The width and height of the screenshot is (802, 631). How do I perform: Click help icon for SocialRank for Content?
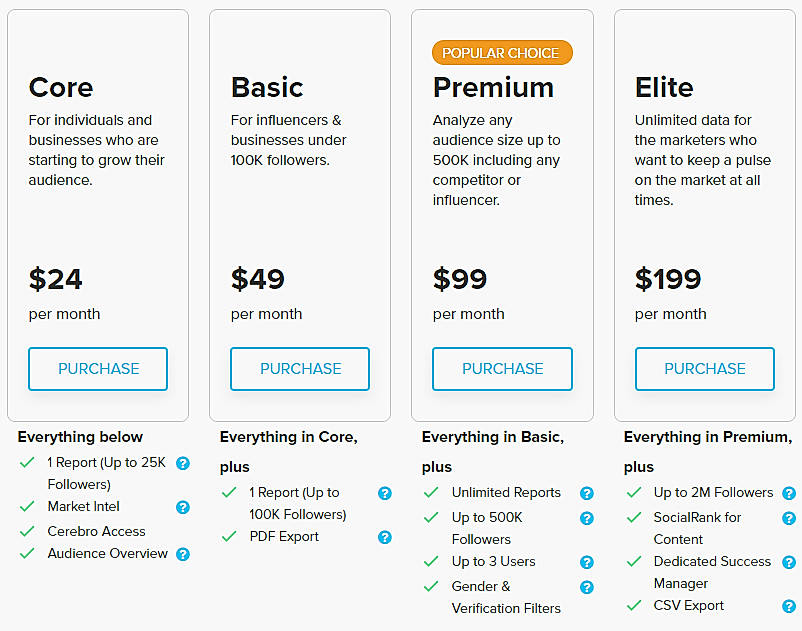[x=789, y=518]
